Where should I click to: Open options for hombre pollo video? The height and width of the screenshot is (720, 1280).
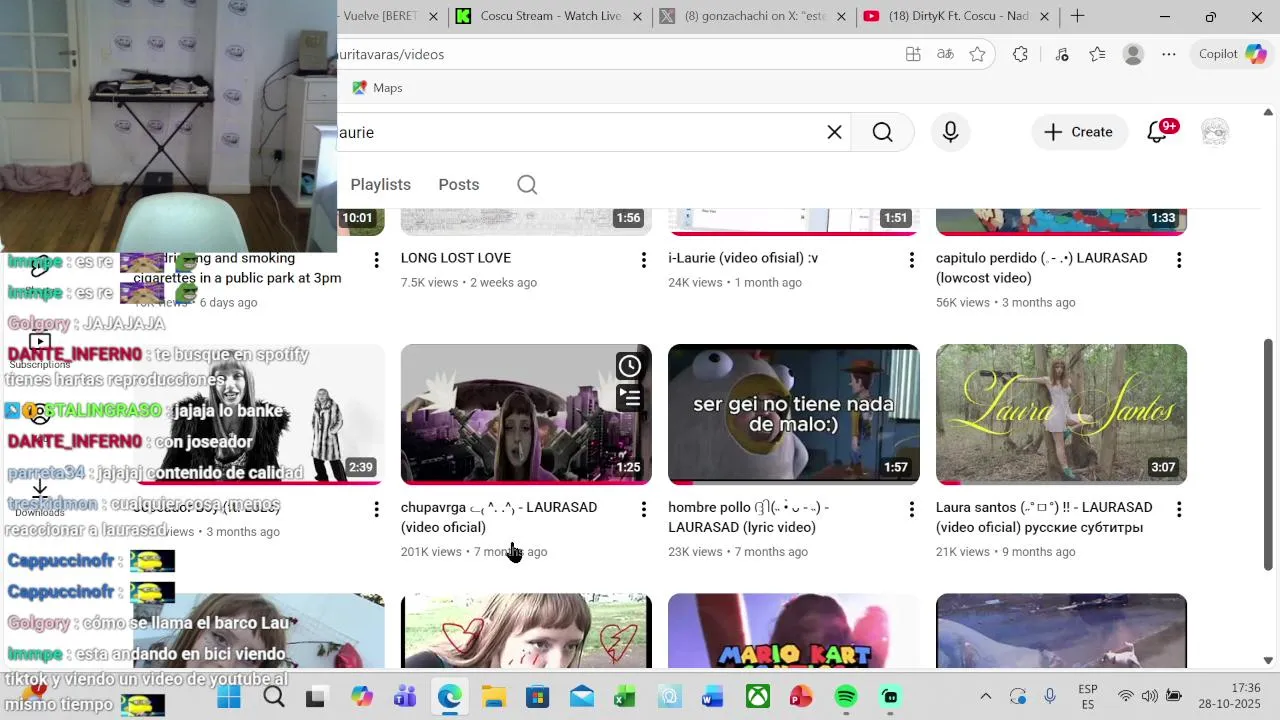click(x=911, y=509)
